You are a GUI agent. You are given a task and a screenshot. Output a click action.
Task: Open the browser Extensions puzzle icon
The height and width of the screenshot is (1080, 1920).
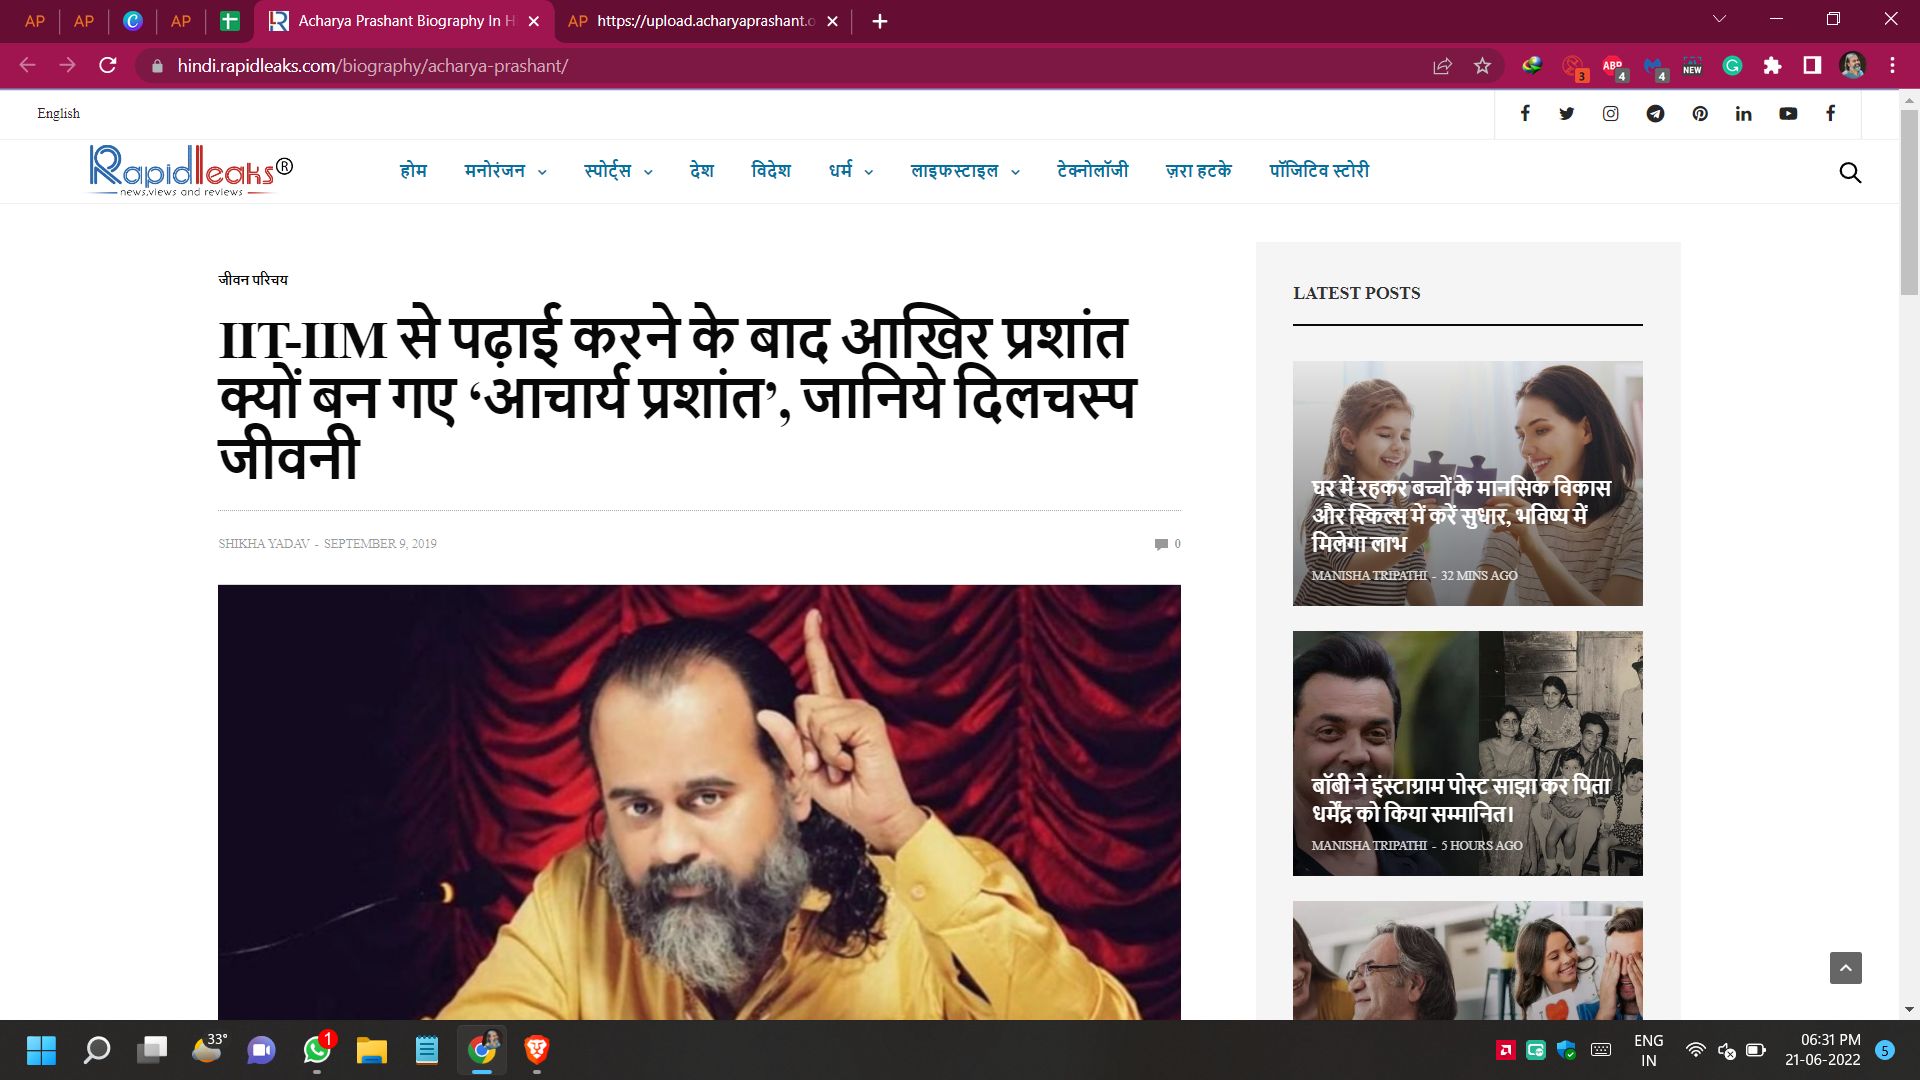click(1772, 66)
